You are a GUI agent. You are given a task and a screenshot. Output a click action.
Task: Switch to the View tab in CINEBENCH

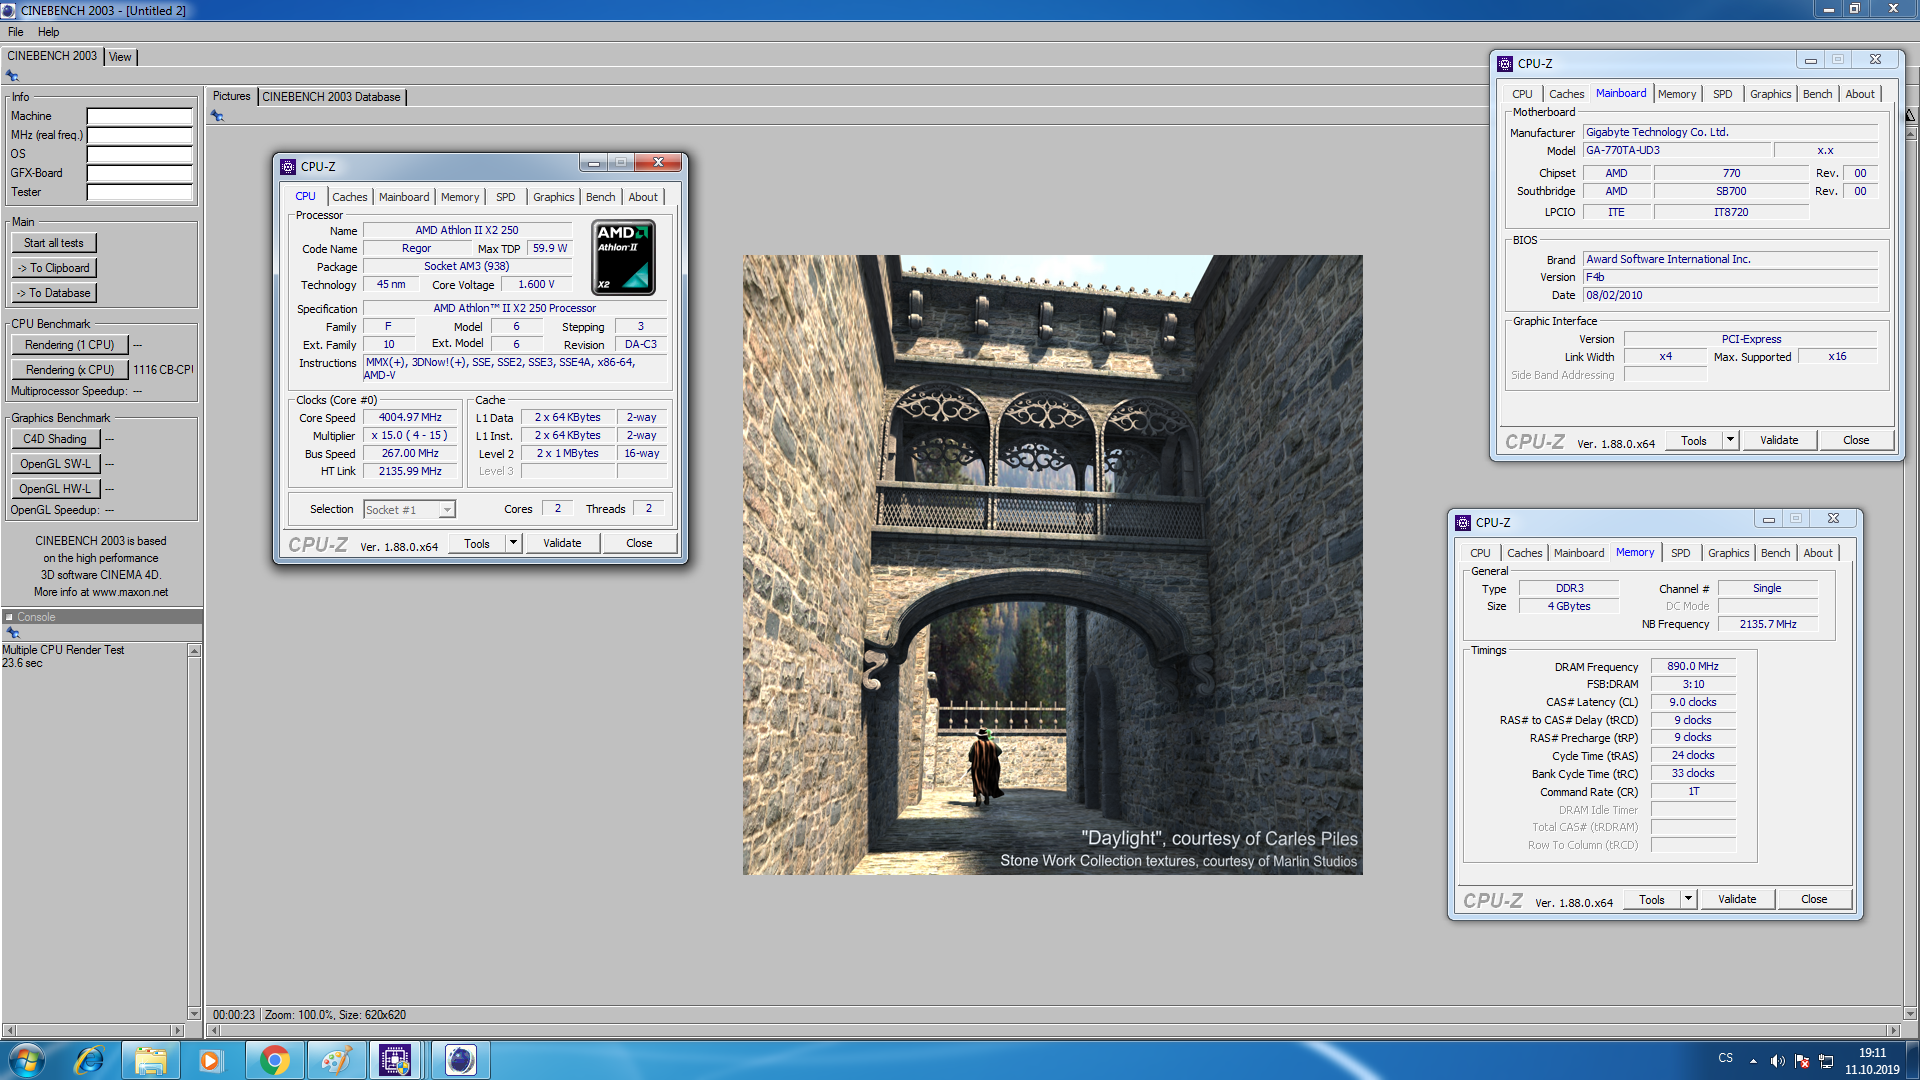click(120, 57)
